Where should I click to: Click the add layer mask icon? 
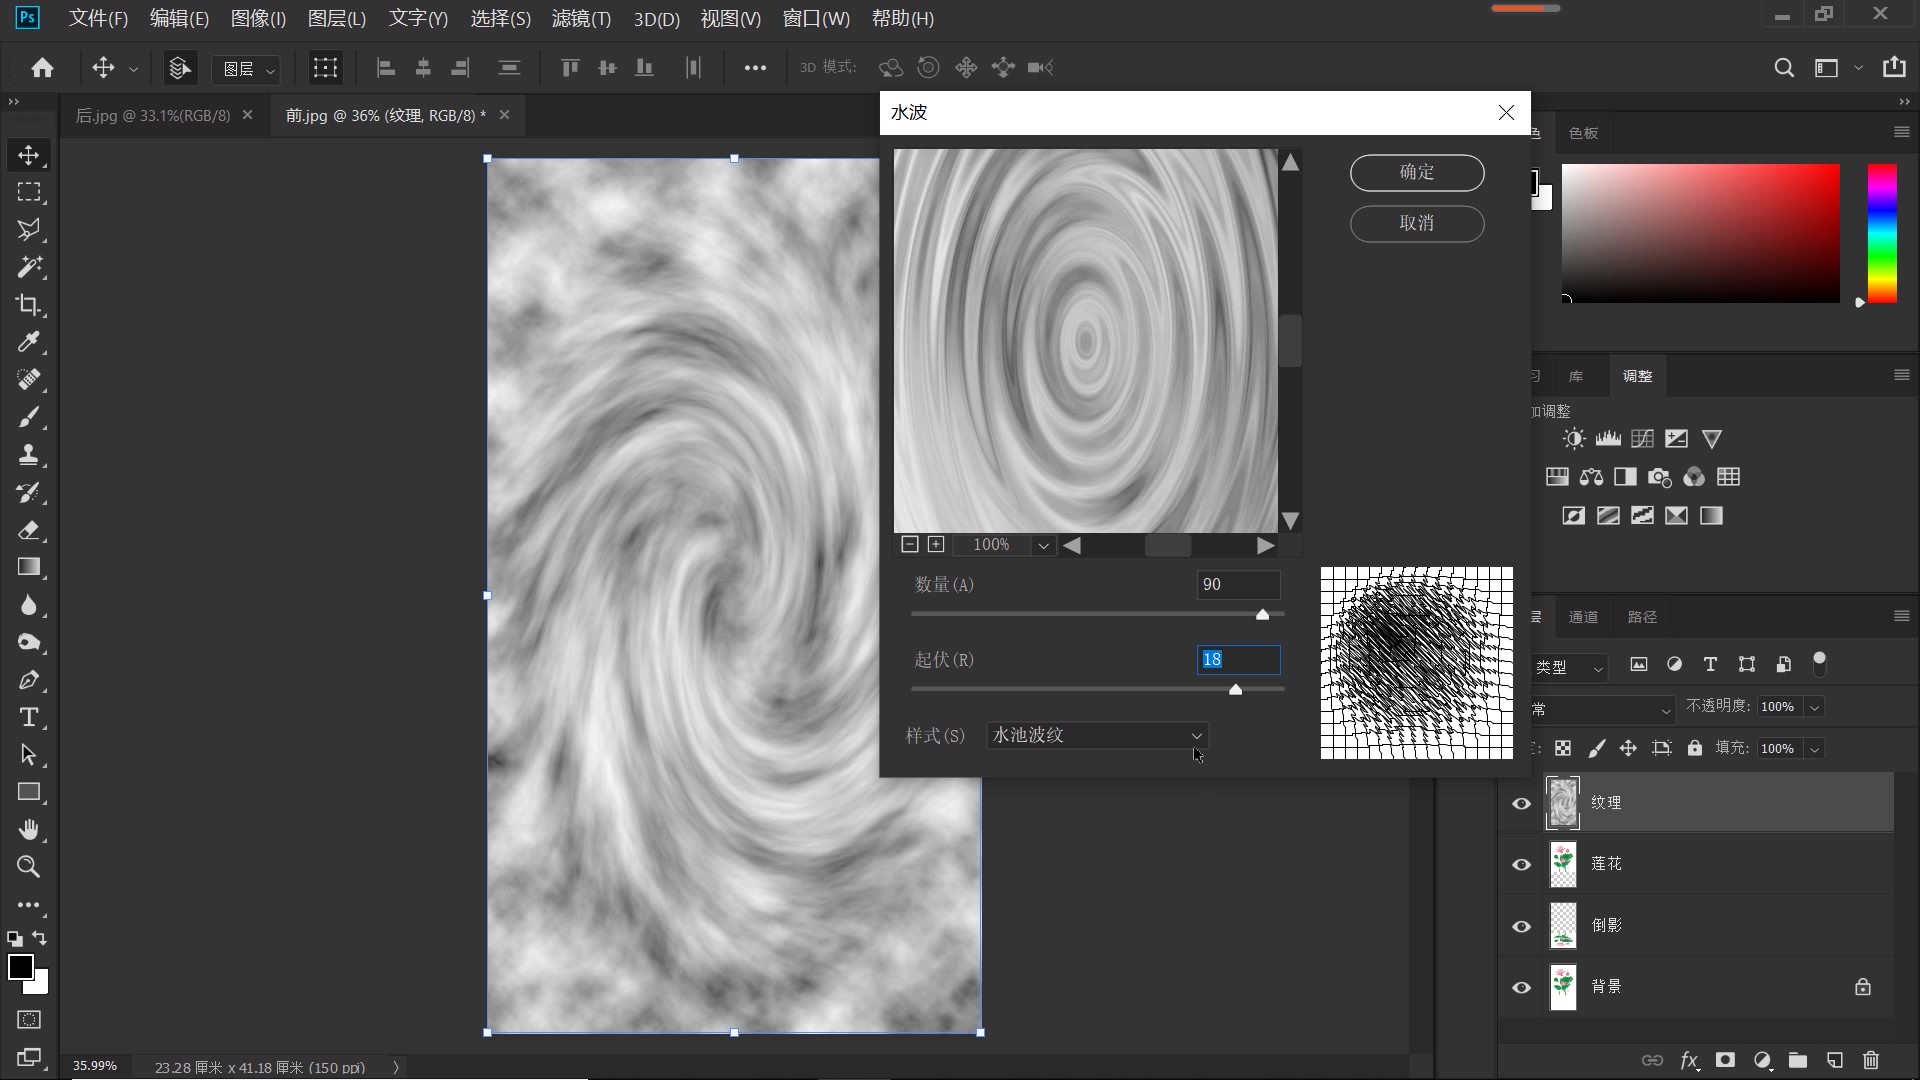[1725, 1060]
